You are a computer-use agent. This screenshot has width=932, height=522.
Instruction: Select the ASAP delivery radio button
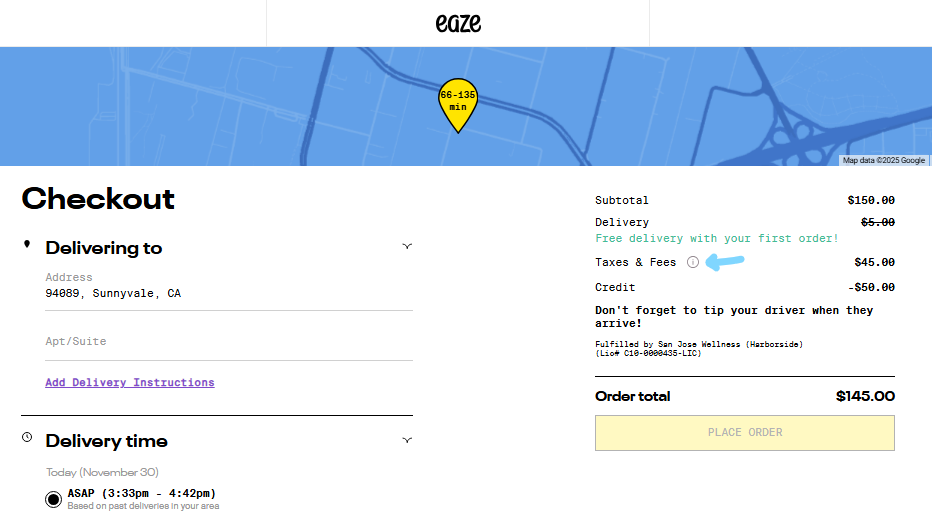[53, 499]
